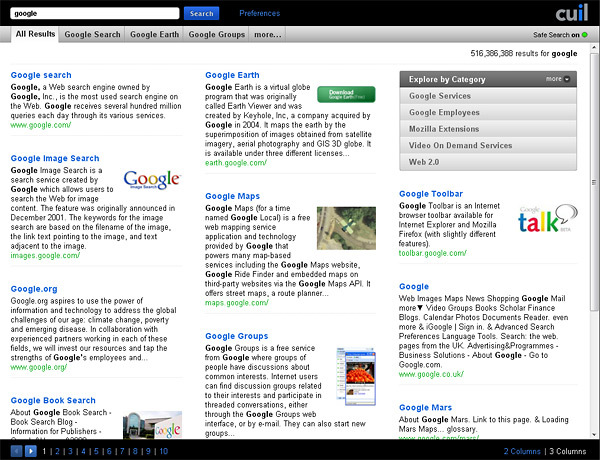Open the Google Mars result title

[426, 407]
